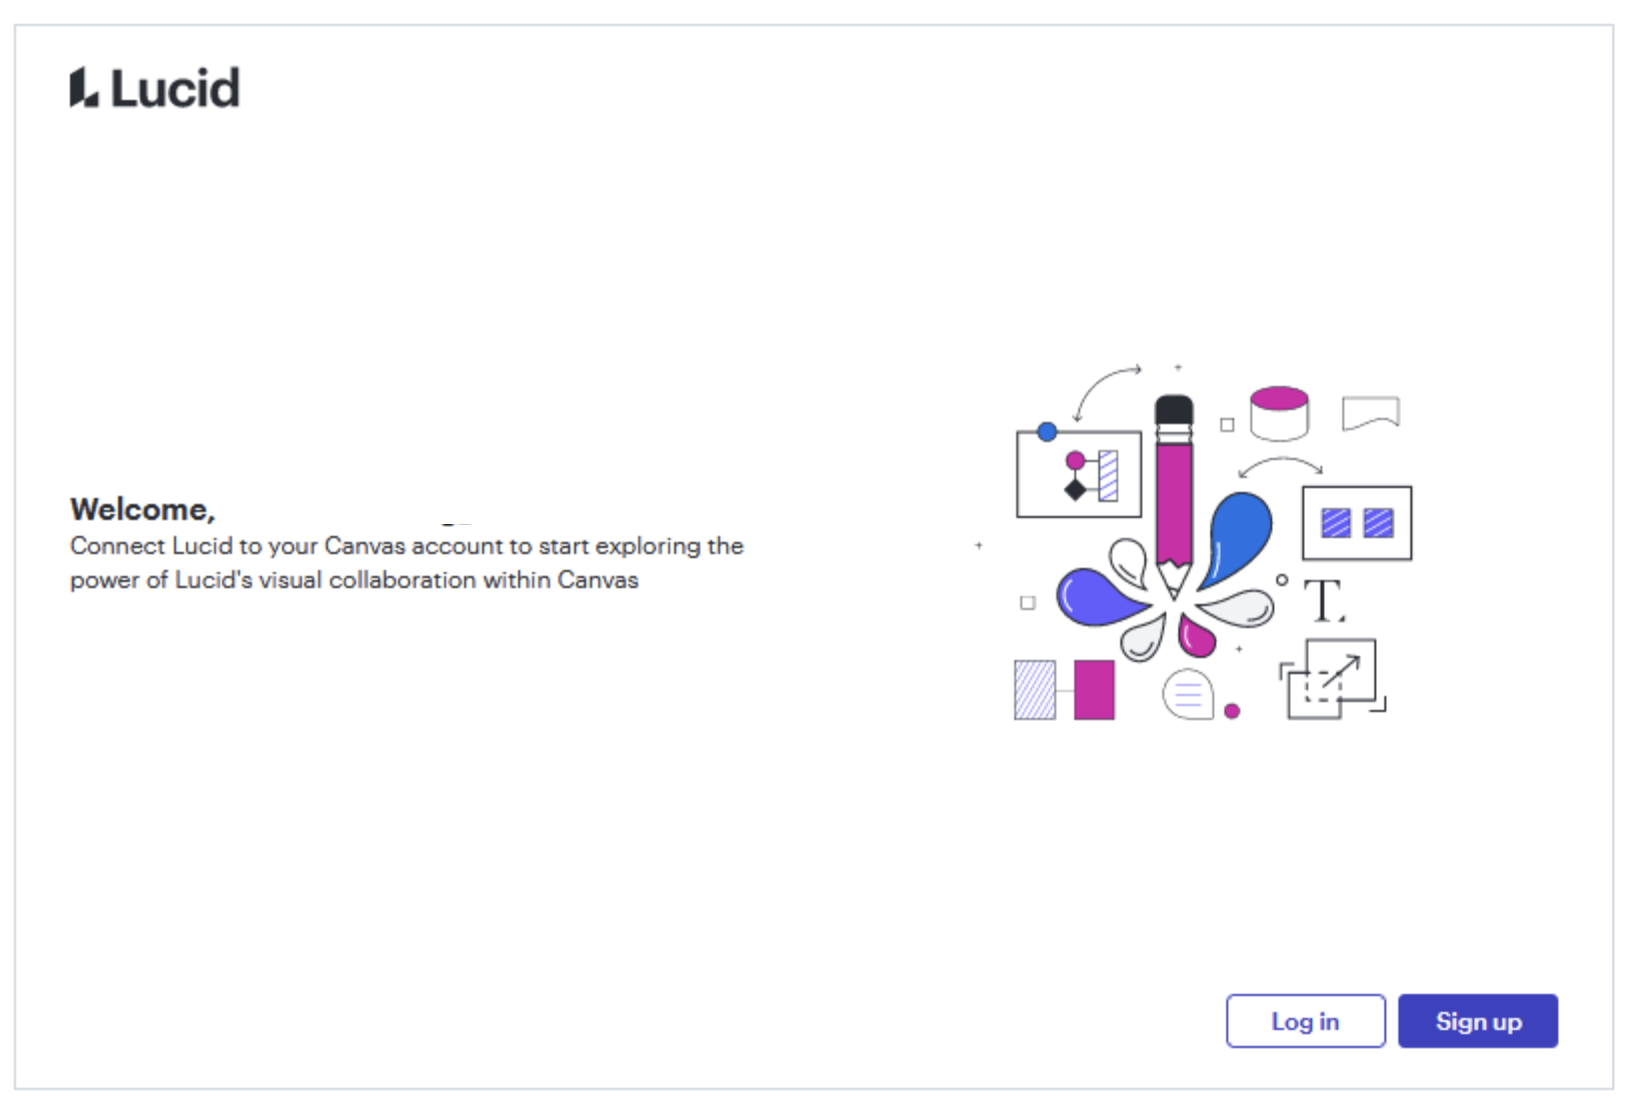The image size is (1626, 1108).
Task: Click the box with two blue striped squares
Action: (1357, 523)
